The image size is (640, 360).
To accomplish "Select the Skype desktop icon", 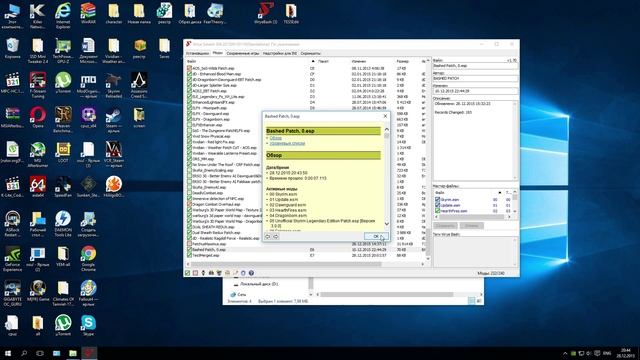I will (x=88, y=325).
